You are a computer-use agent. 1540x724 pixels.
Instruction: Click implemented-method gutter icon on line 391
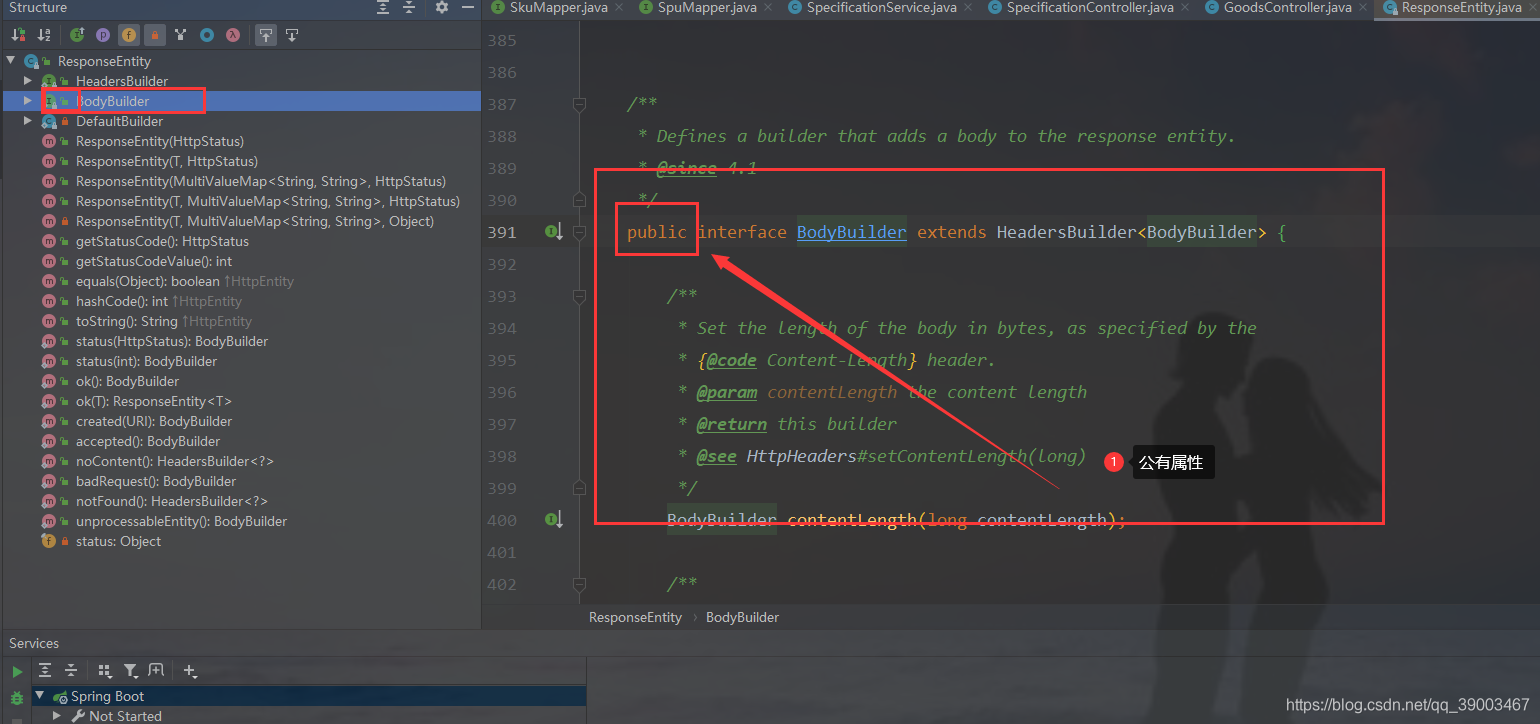[x=554, y=232]
